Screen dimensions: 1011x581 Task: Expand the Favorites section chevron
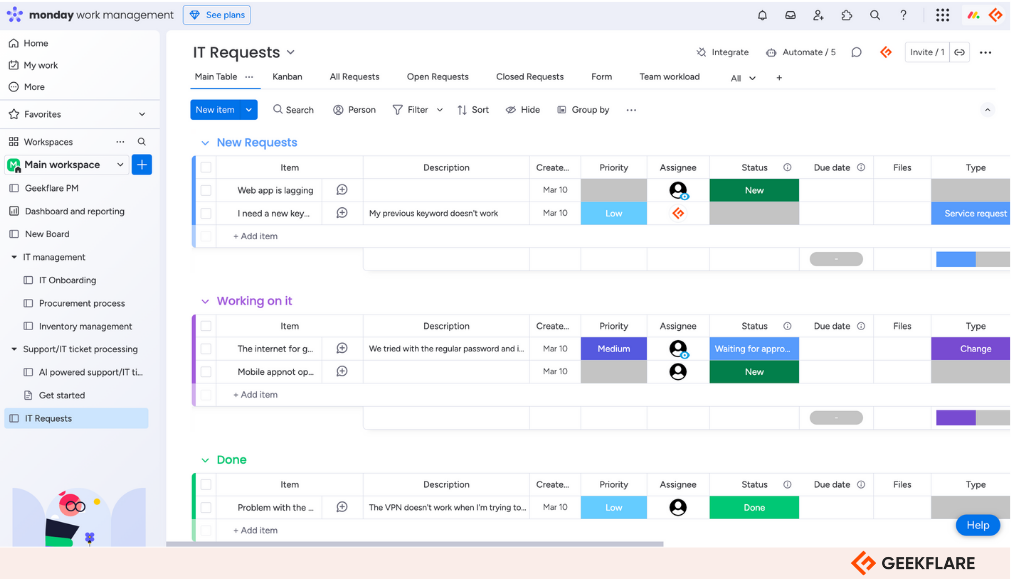pyautogui.click(x=142, y=114)
